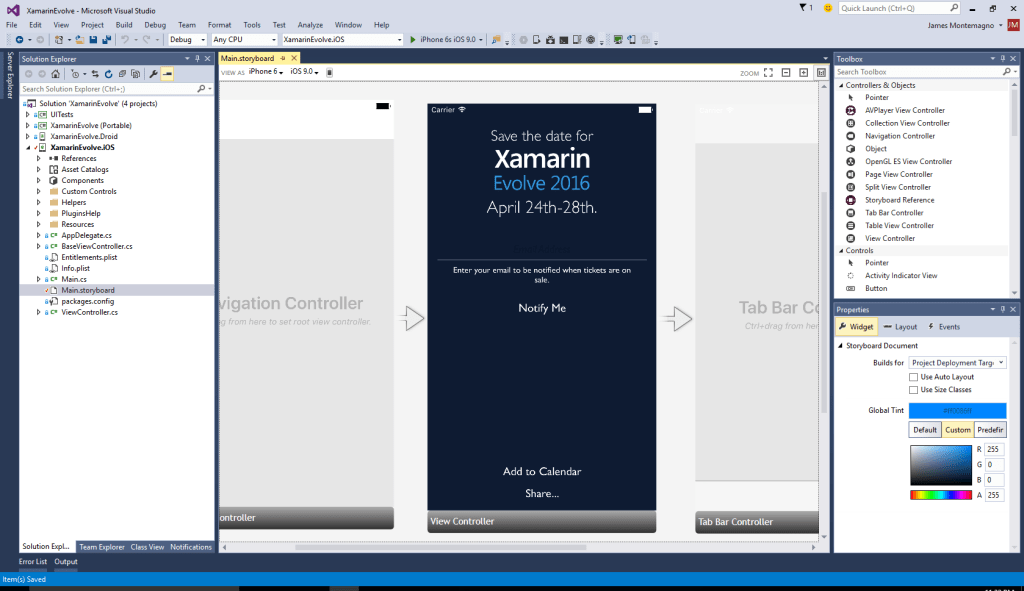Screen dimensions: 1024x591
Task: Click Share... on storyboard view
Action: pos(542,494)
